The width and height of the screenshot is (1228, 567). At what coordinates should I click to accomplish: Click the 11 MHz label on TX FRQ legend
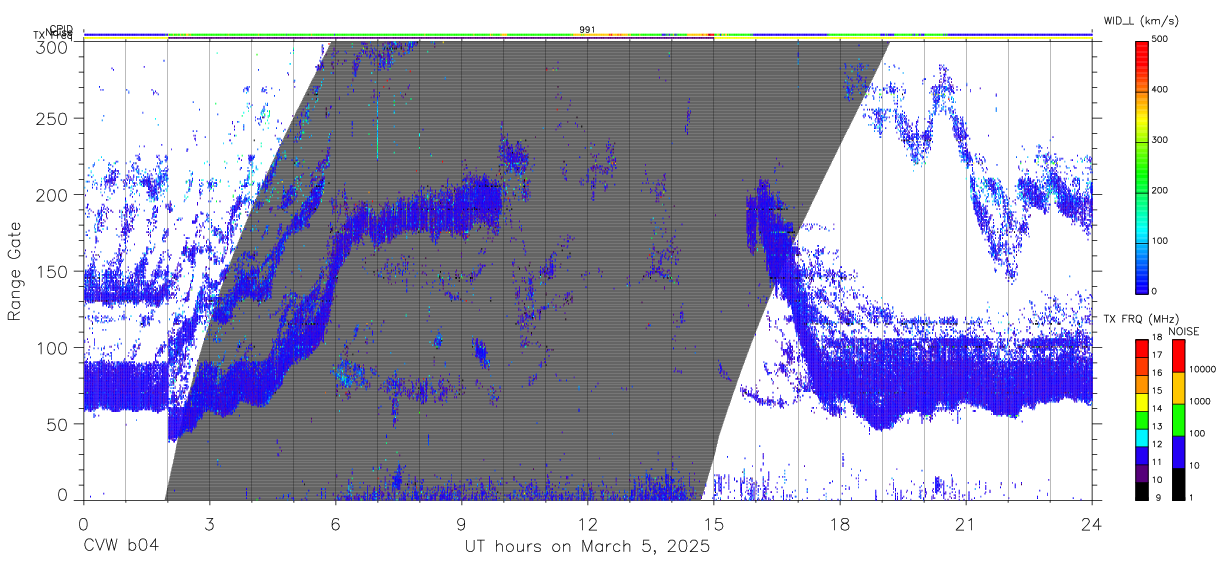(1158, 462)
